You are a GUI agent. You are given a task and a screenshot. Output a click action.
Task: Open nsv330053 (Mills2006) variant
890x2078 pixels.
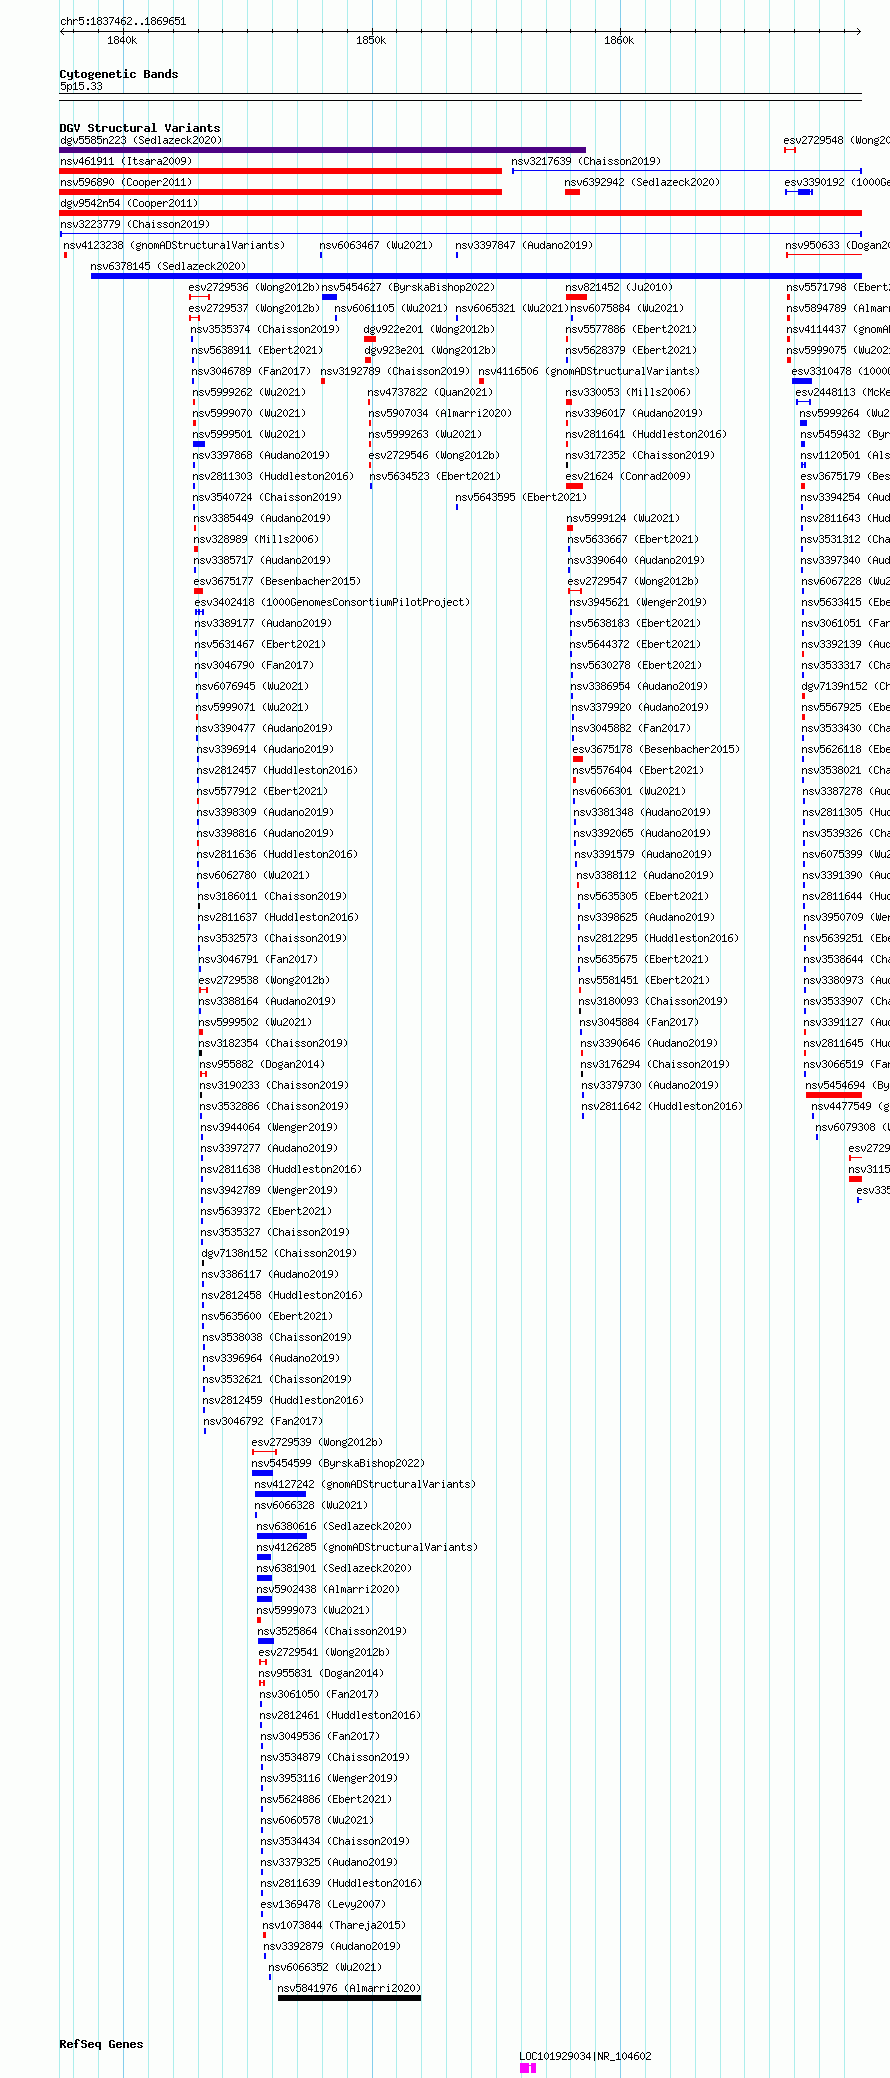[x=628, y=392]
